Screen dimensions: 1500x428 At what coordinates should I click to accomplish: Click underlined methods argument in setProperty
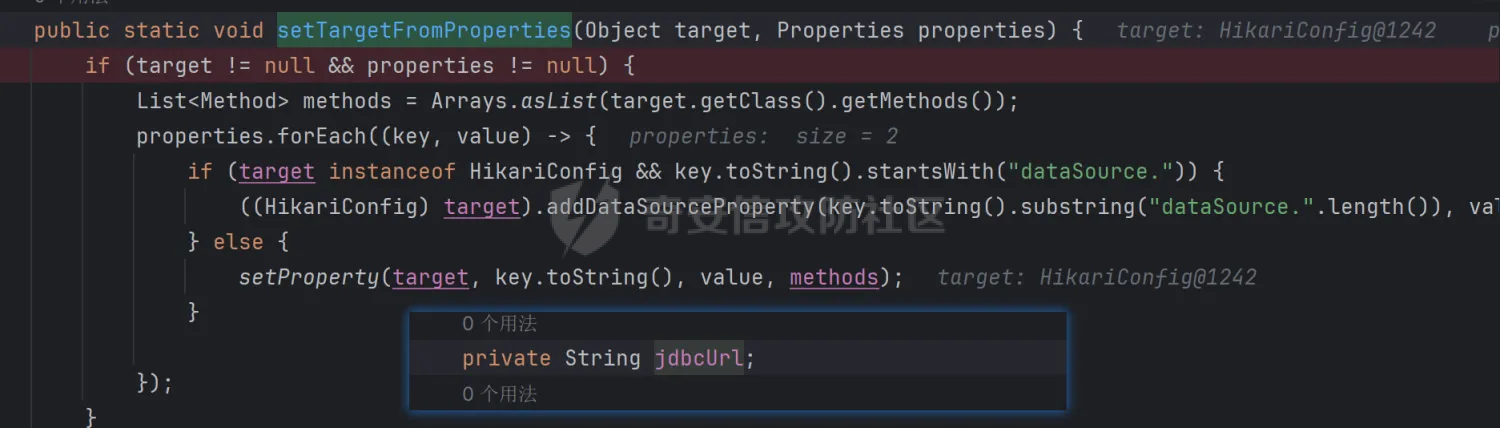pyautogui.click(x=833, y=277)
